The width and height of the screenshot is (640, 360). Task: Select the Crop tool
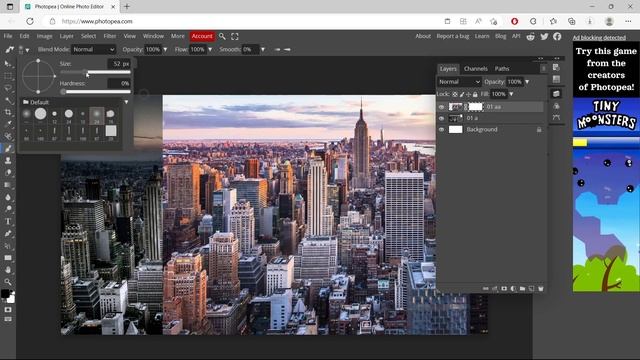8,112
